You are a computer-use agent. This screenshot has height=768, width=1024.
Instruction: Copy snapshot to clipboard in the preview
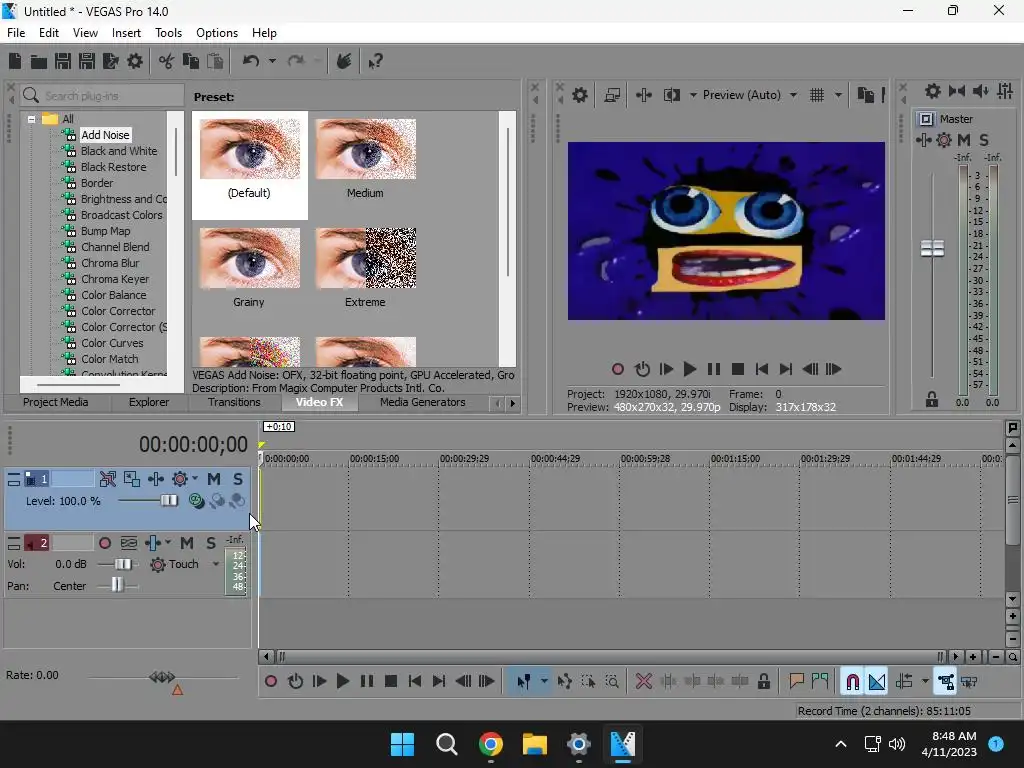tap(865, 95)
